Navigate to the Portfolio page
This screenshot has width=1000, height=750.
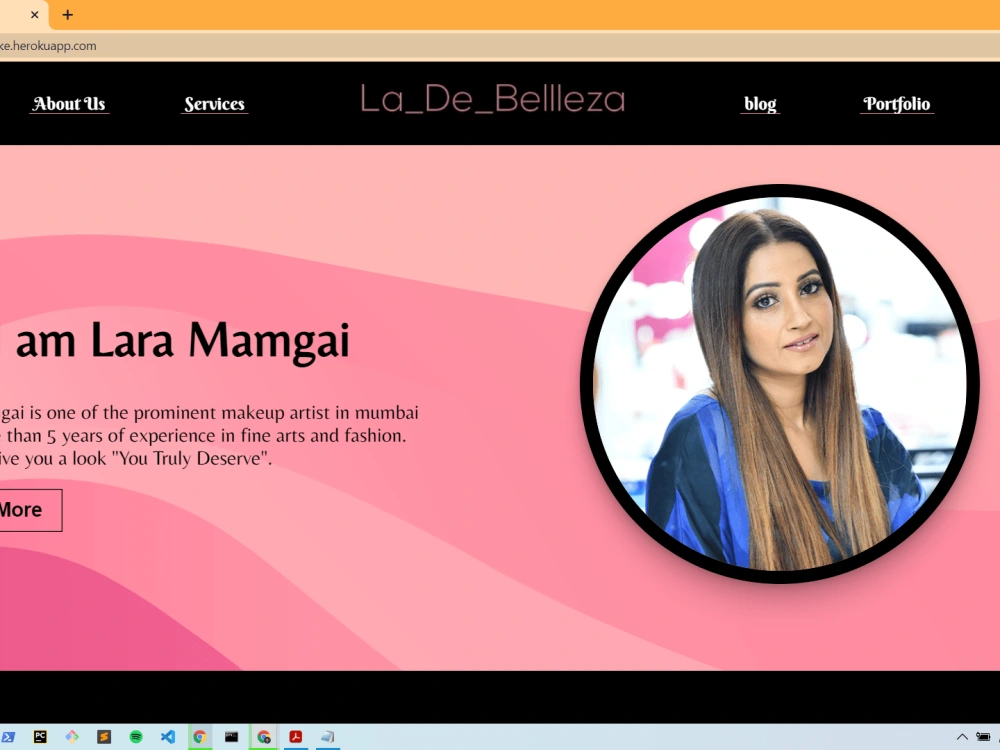click(x=897, y=104)
